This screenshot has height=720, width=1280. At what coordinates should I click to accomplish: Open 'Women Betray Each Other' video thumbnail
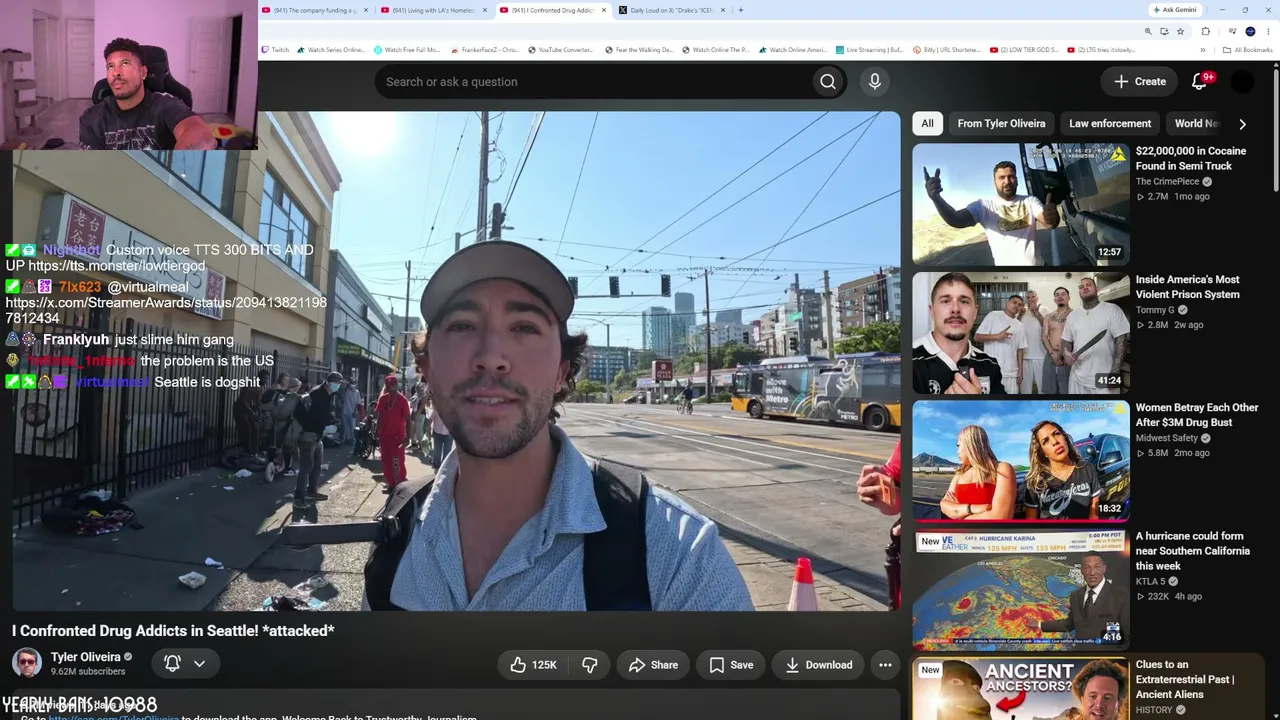pyautogui.click(x=1021, y=461)
